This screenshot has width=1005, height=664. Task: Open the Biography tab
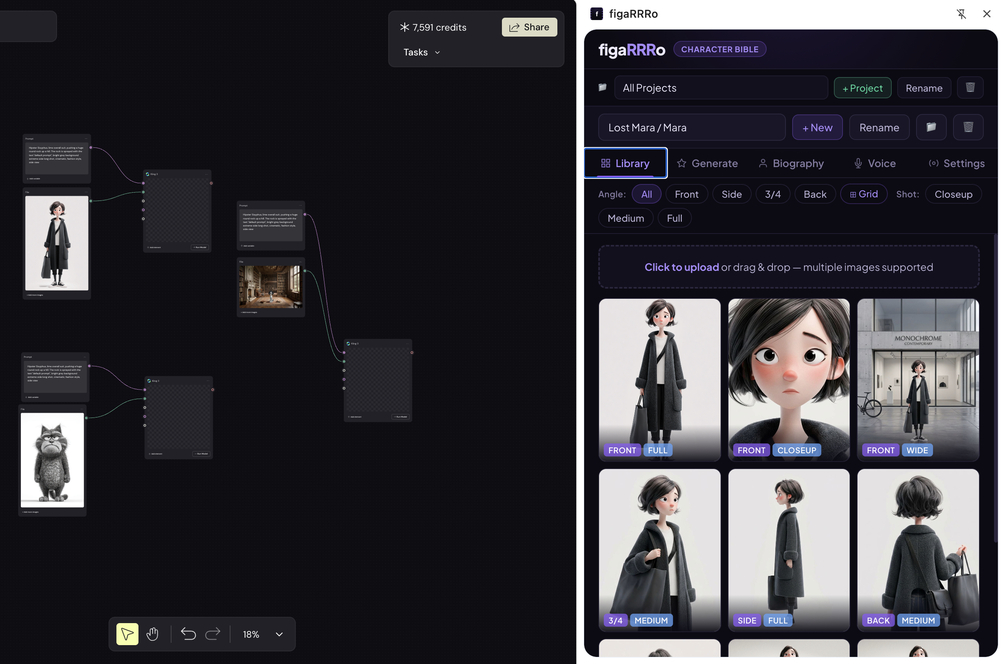791,163
